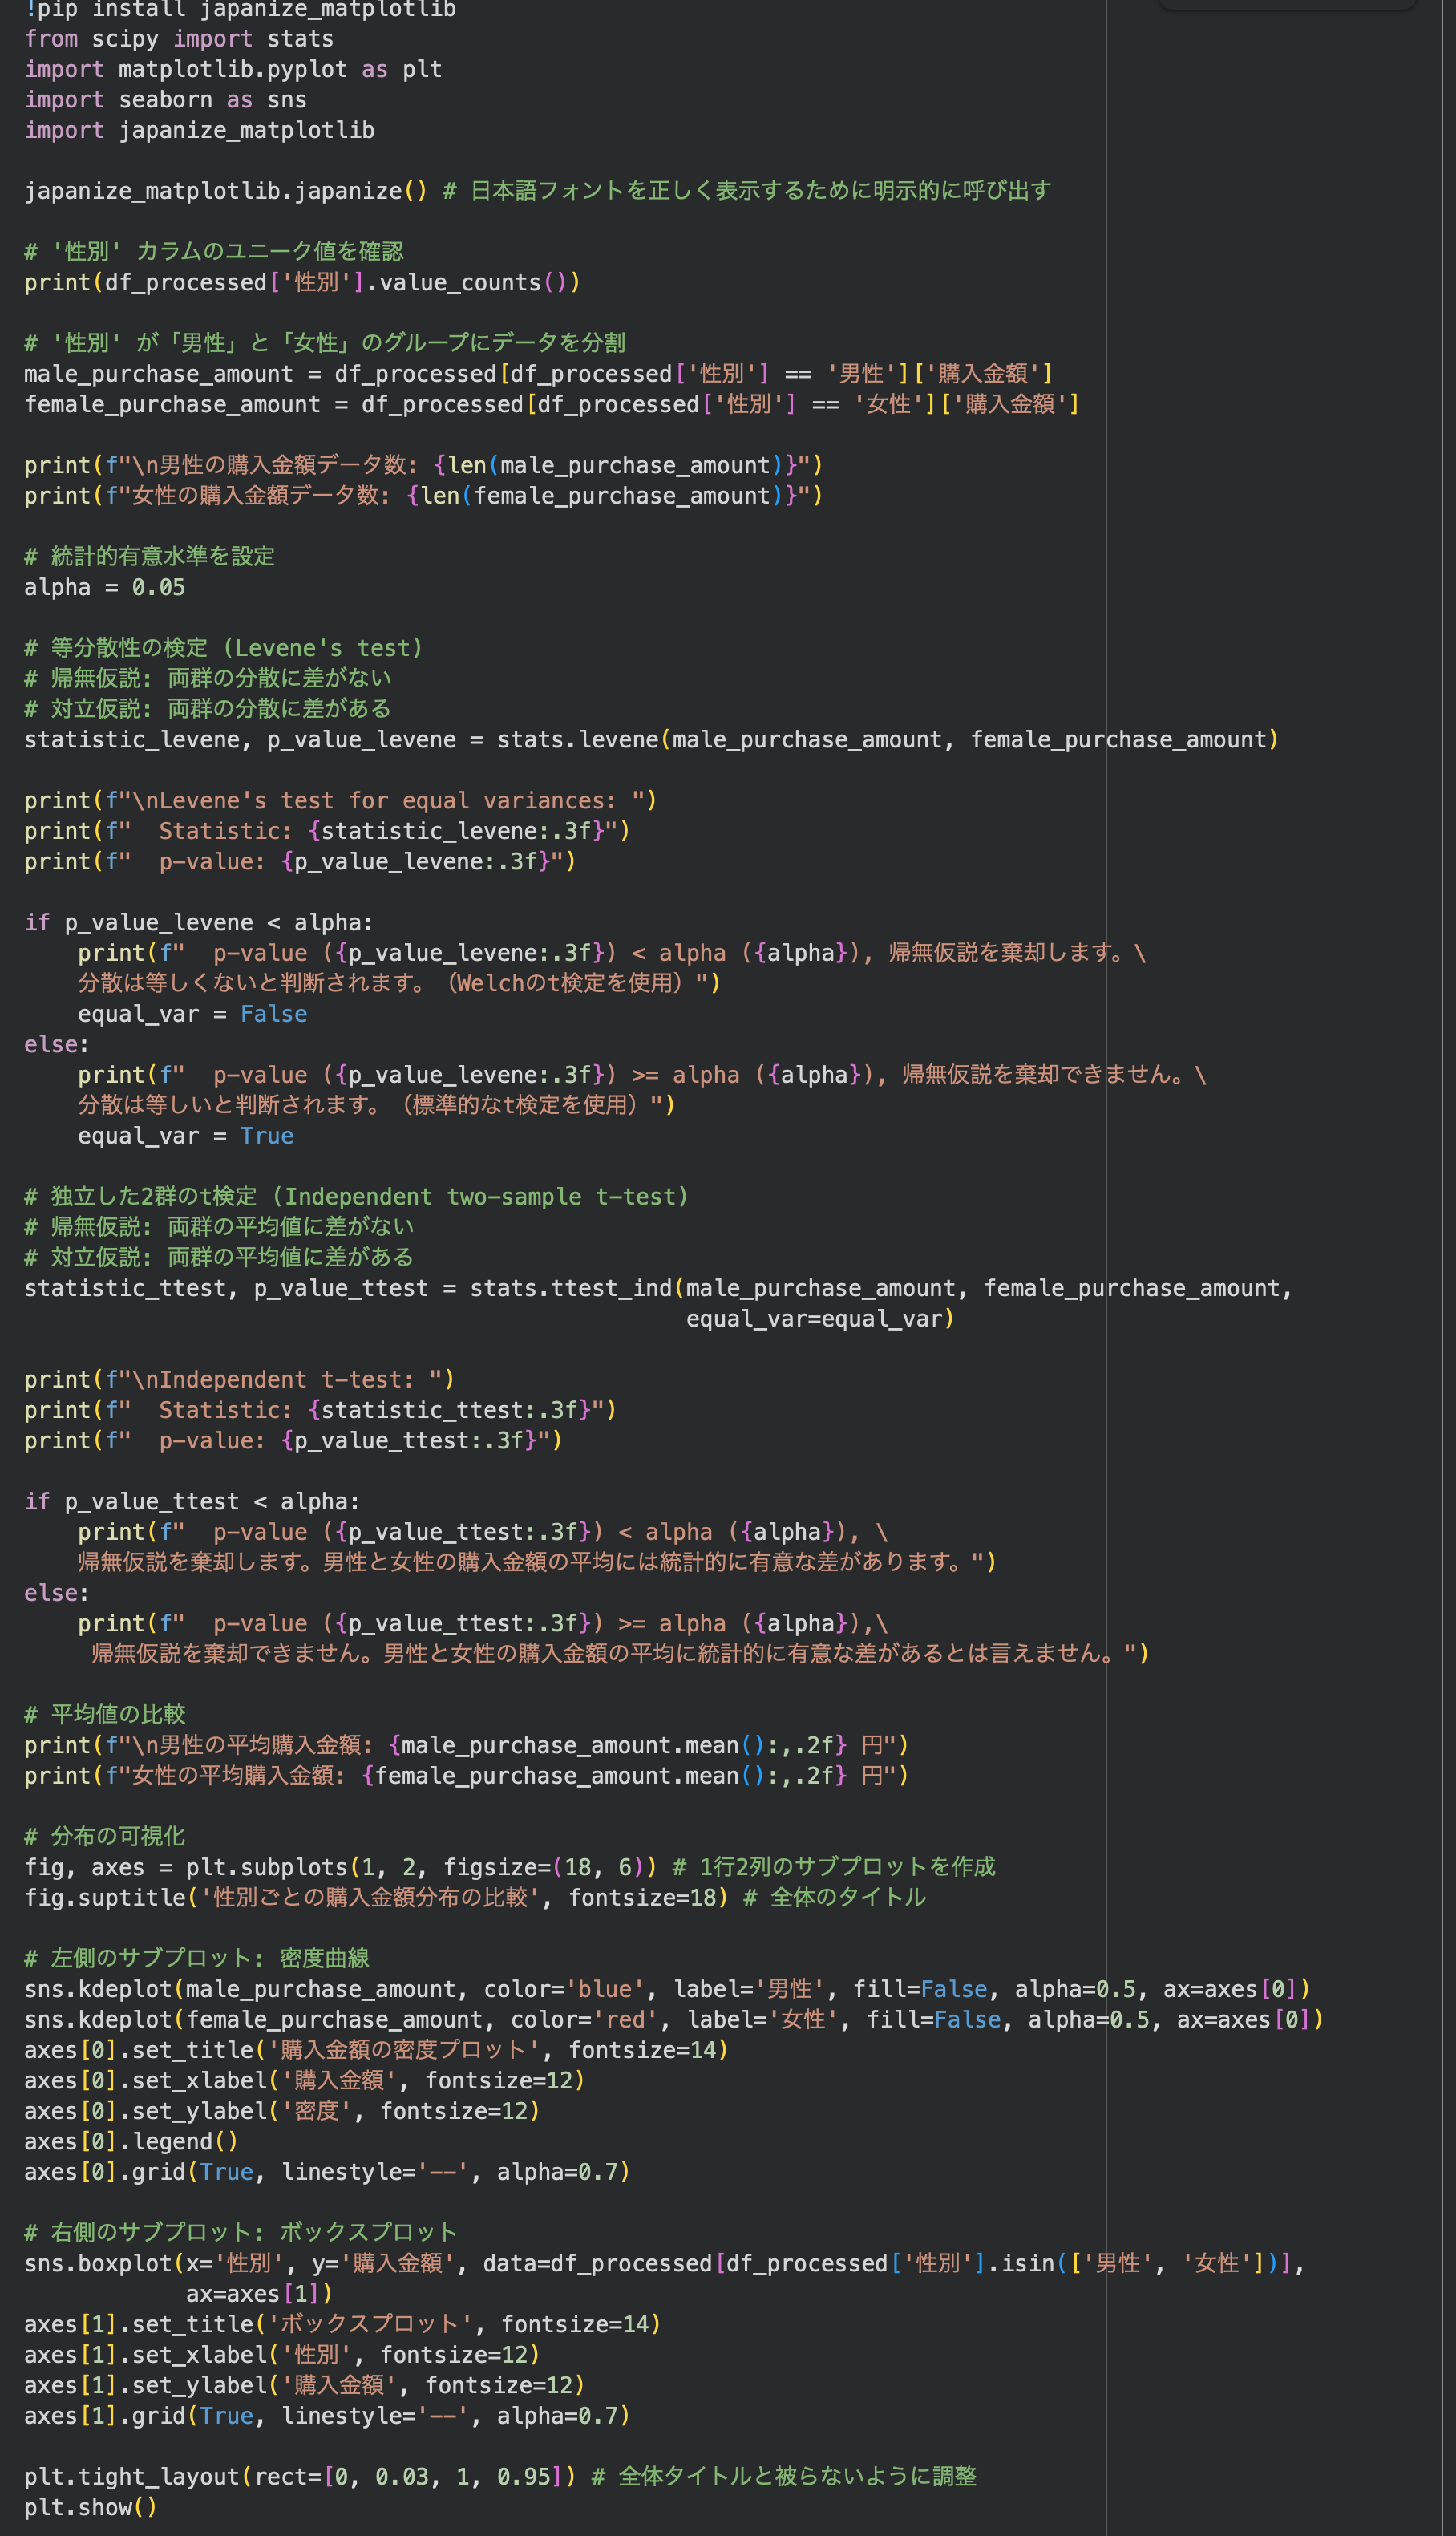The image size is (1456, 2536).
Task: Click the print line with len(male_purchase_amount)
Action: (423, 465)
